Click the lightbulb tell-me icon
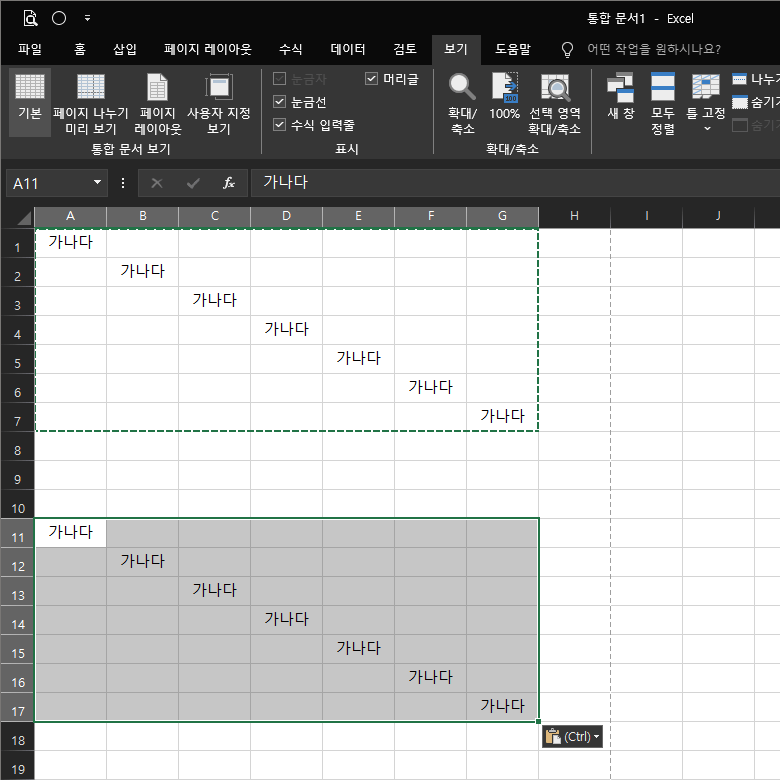Image resolution: width=780 pixels, height=780 pixels. 567,50
